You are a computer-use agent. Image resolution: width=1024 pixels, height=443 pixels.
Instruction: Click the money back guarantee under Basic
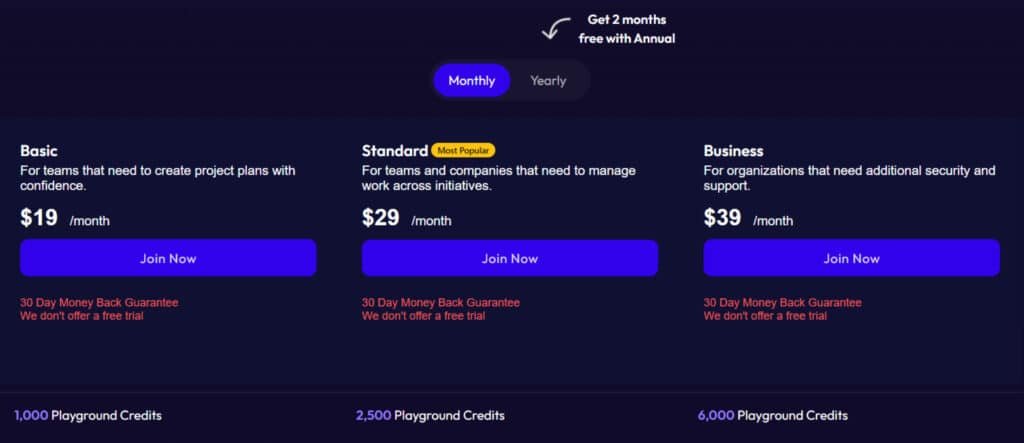click(99, 302)
